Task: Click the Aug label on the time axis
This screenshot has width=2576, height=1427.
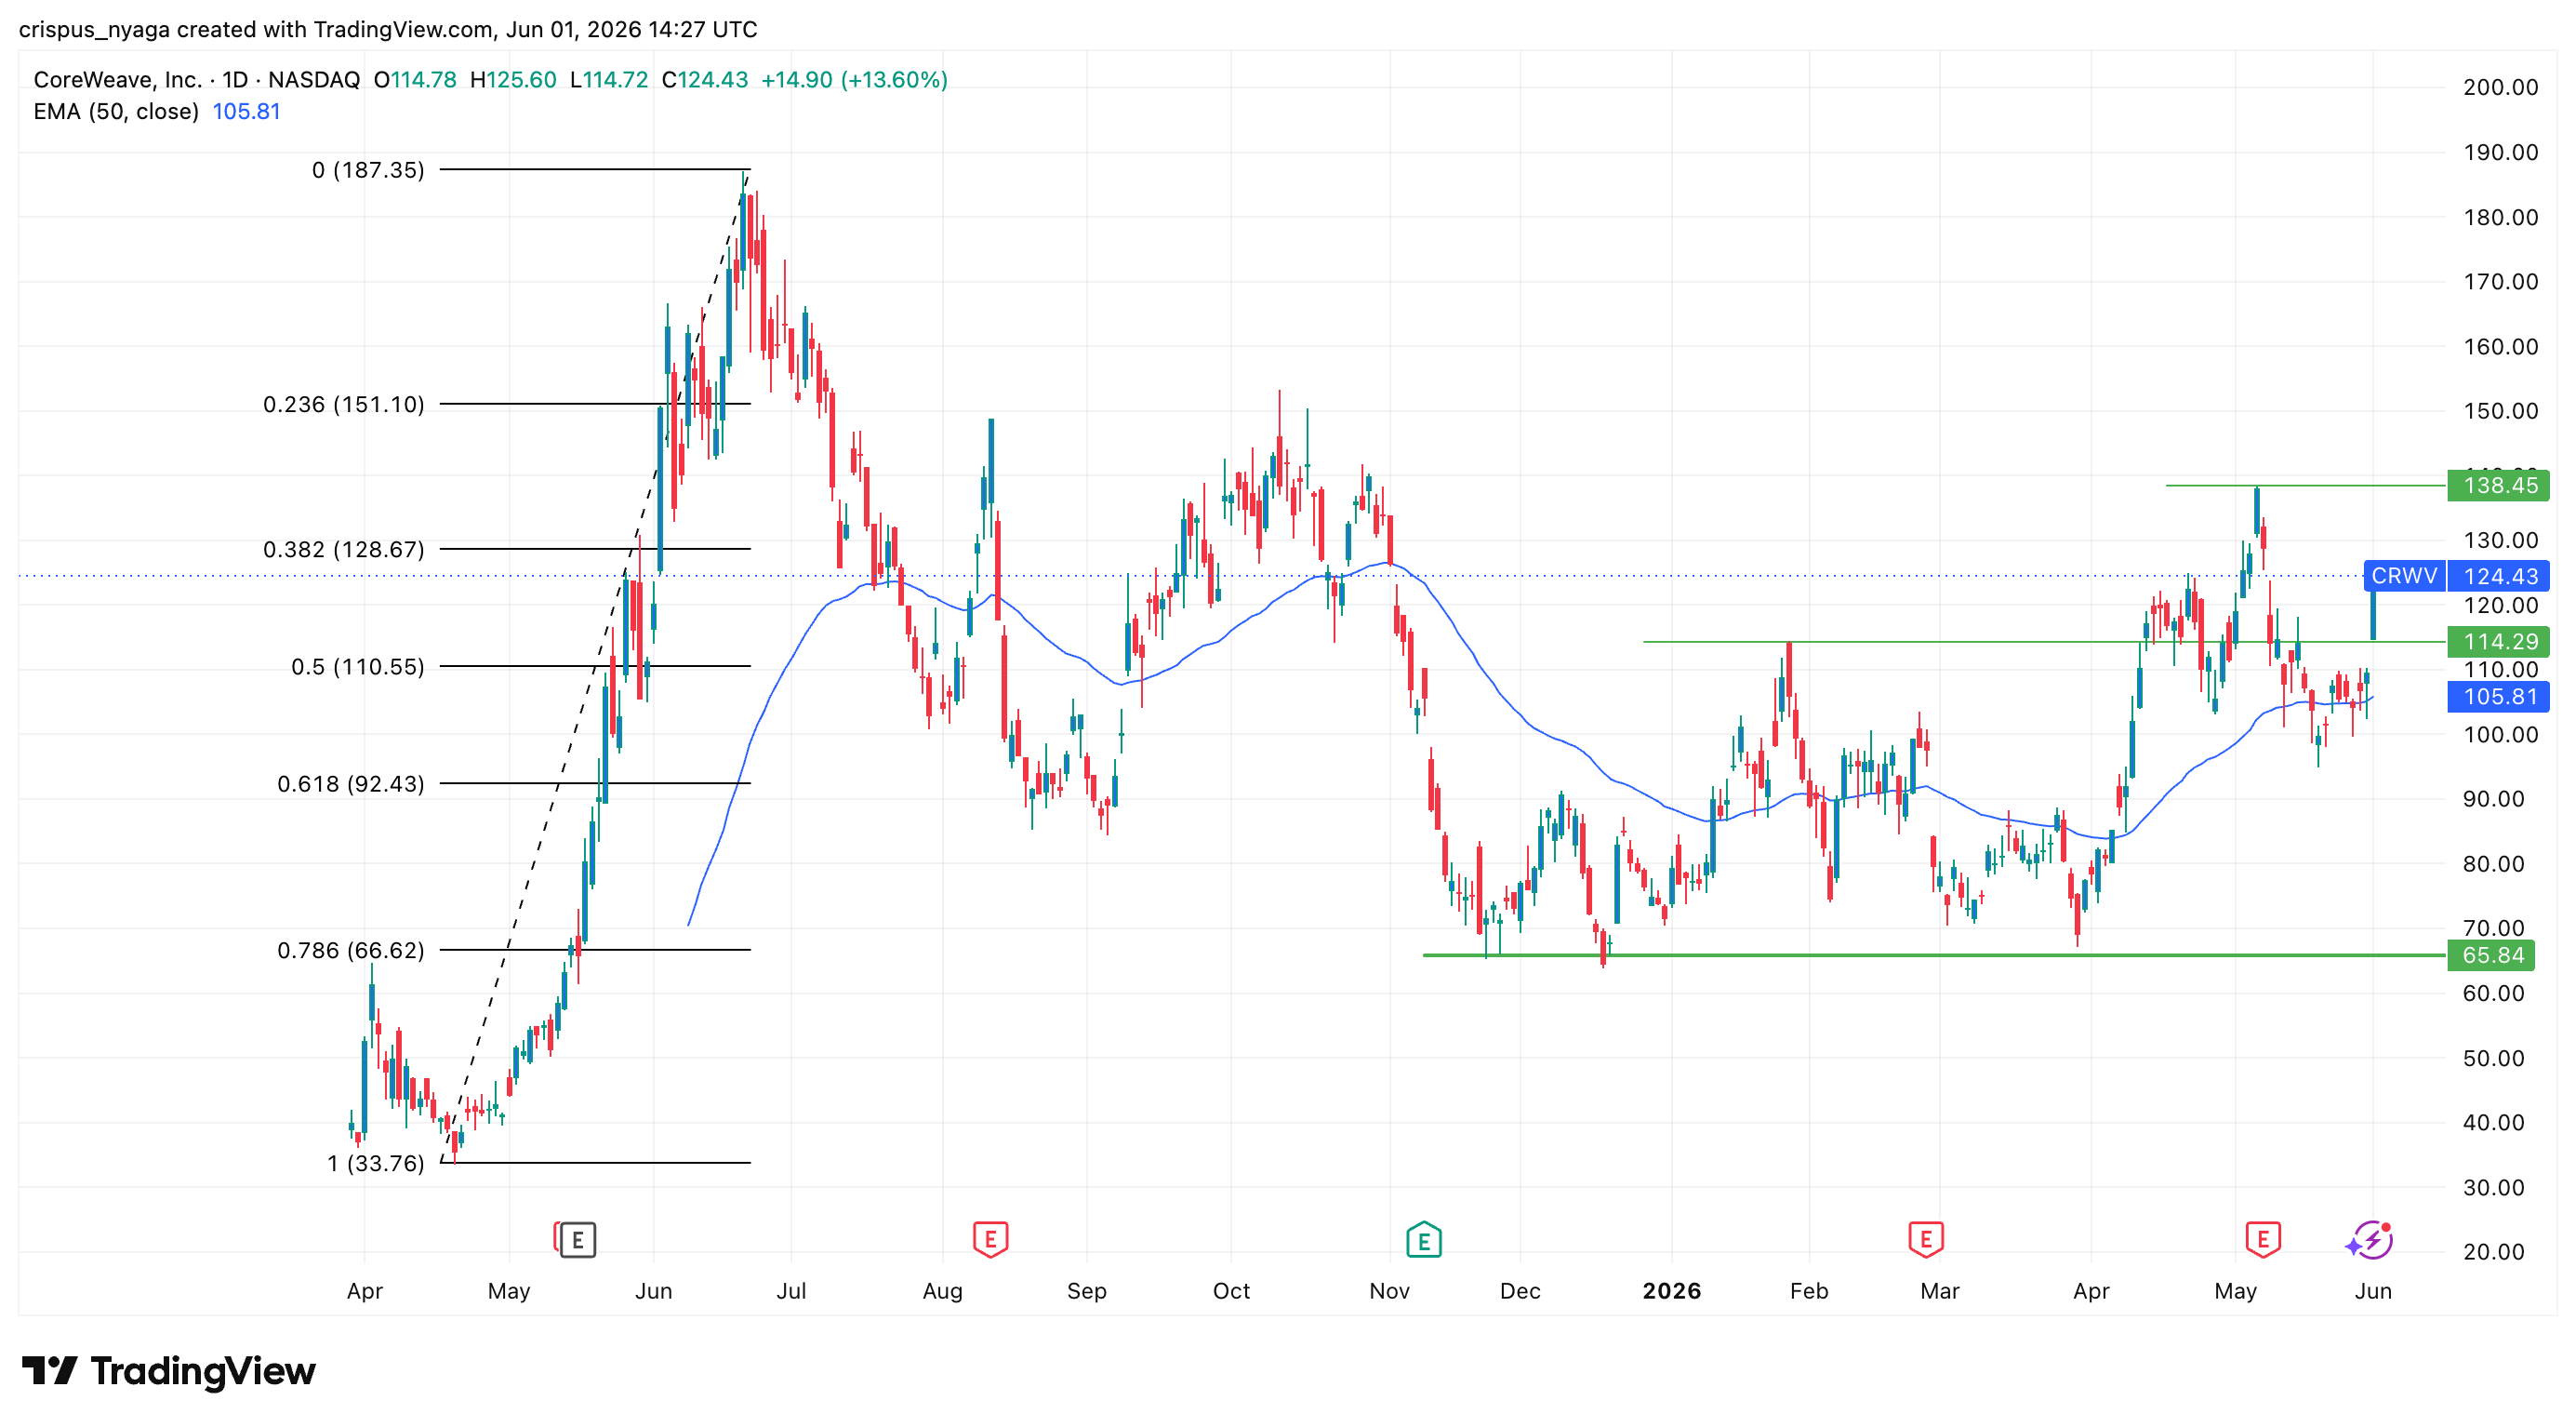Action: [942, 1291]
